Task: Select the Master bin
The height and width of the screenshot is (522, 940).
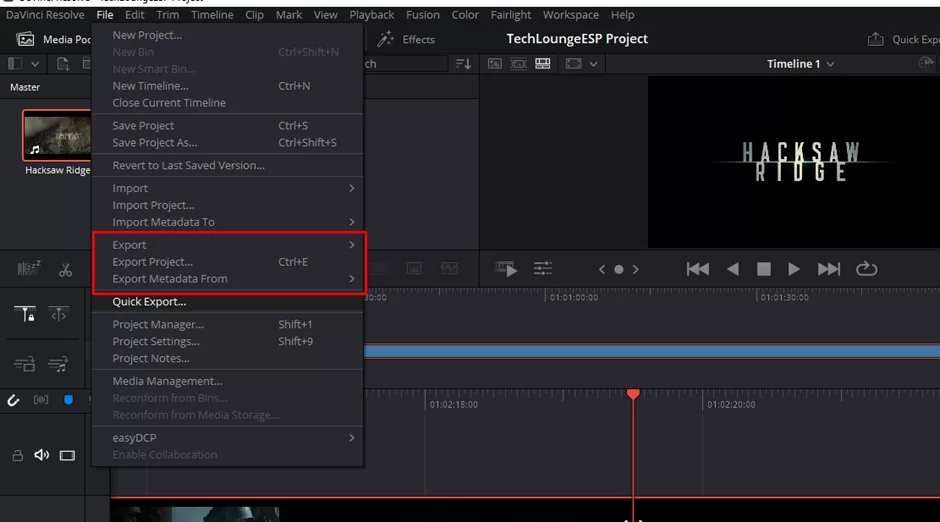Action: point(25,87)
